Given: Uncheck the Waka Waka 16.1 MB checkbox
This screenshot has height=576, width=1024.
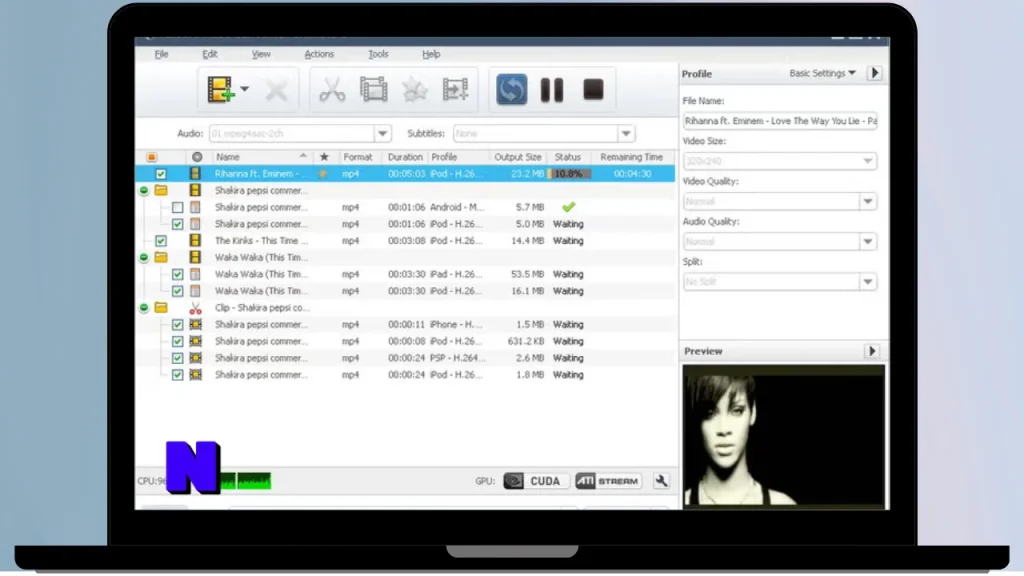Looking at the screenshot, I should (x=178, y=291).
